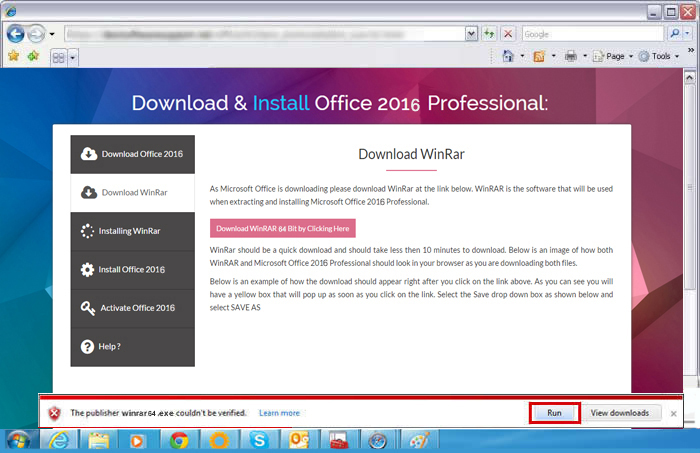Screen dimensions: 700x453
Task: Select the Install Office 2016 sidebar item
Action: 133,270
